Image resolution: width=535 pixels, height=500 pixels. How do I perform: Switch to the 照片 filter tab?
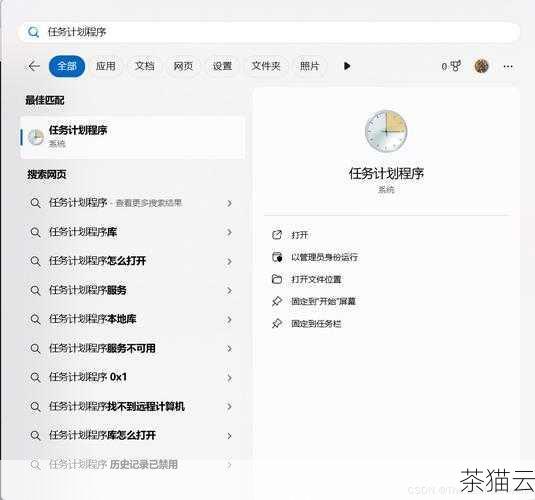309,66
